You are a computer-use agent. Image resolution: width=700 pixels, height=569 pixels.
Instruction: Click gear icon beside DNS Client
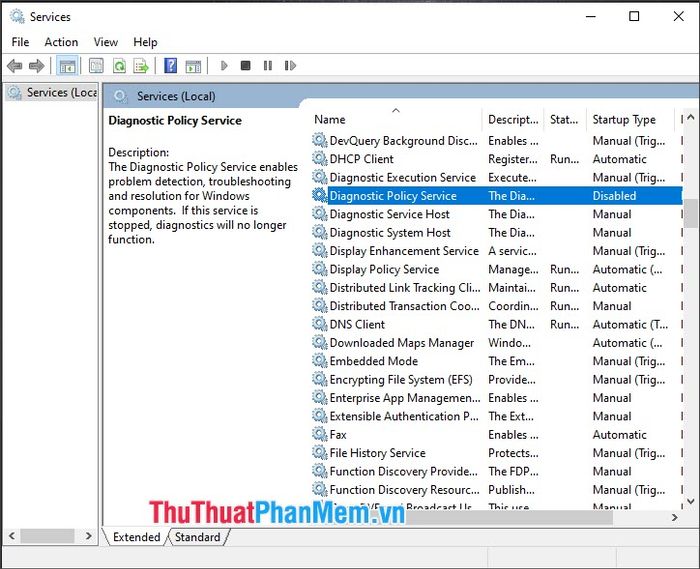(320, 324)
